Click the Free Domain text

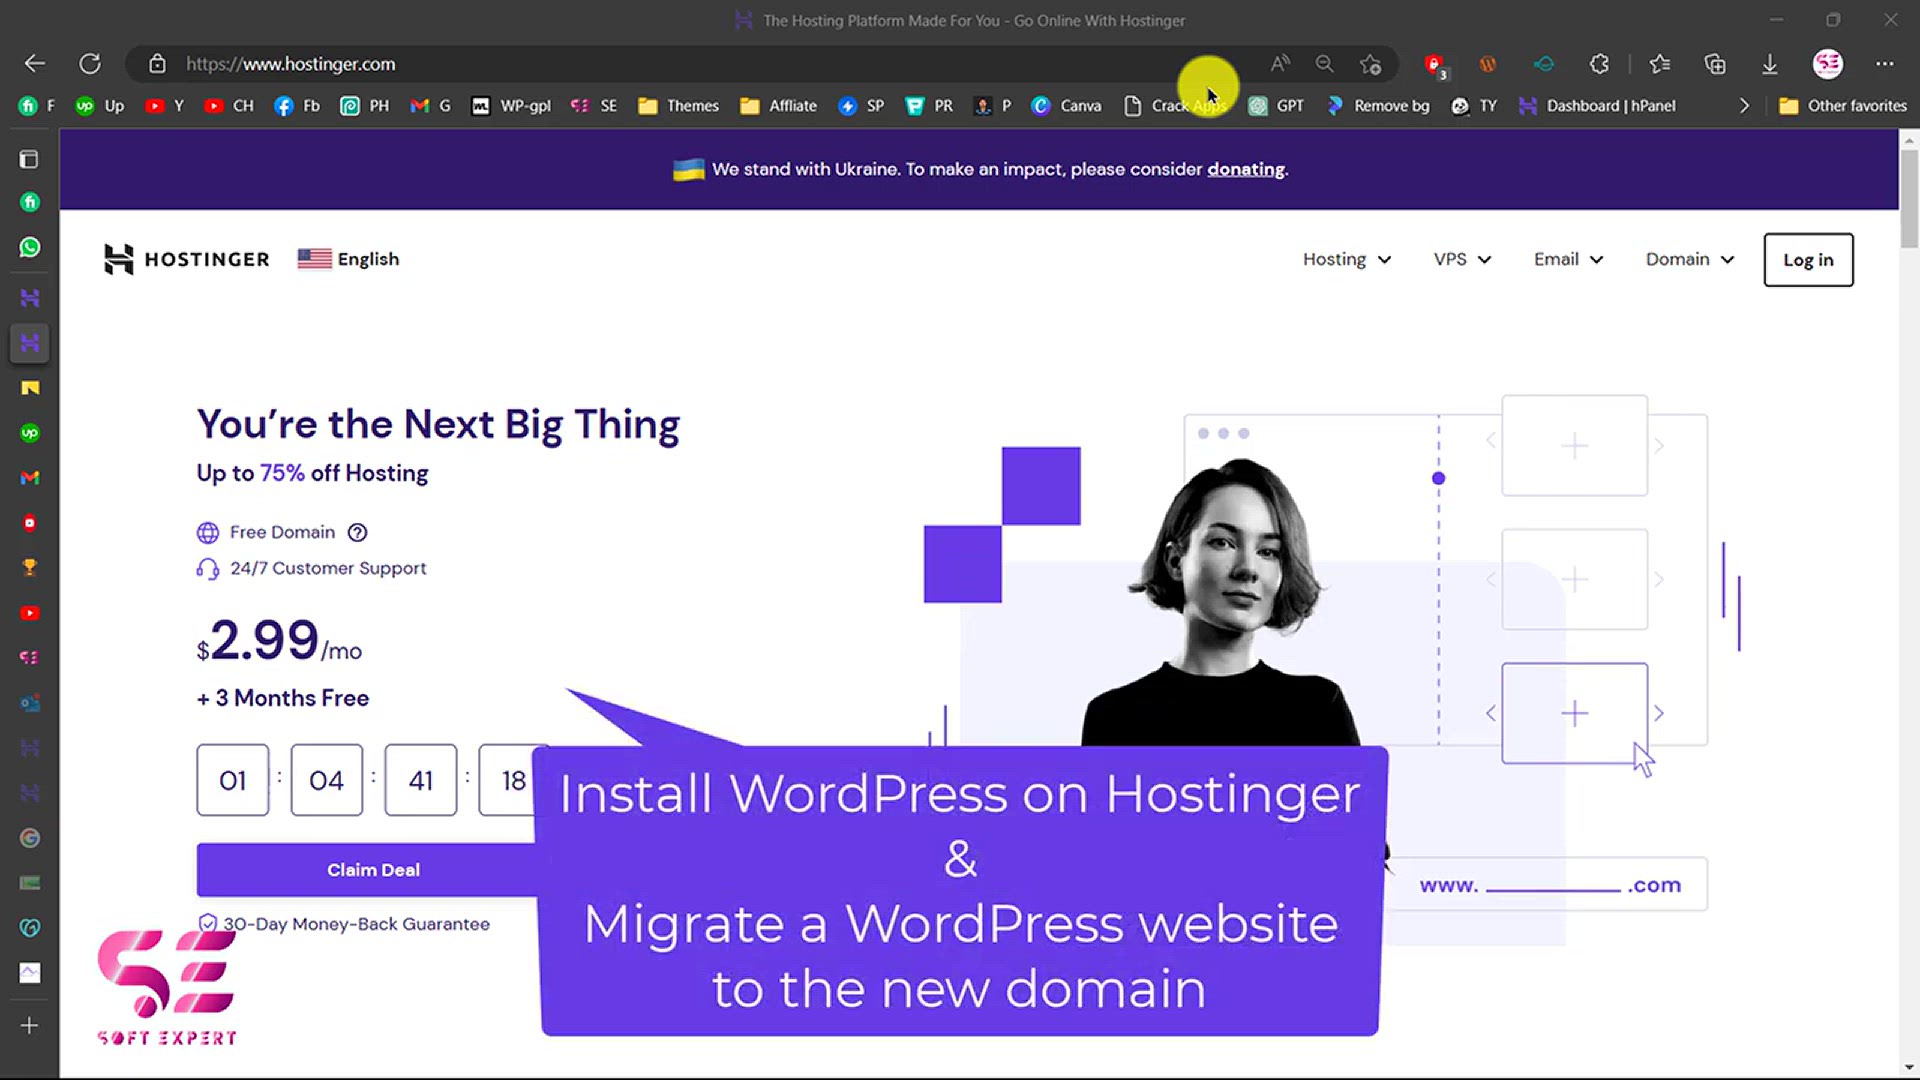click(x=282, y=532)
